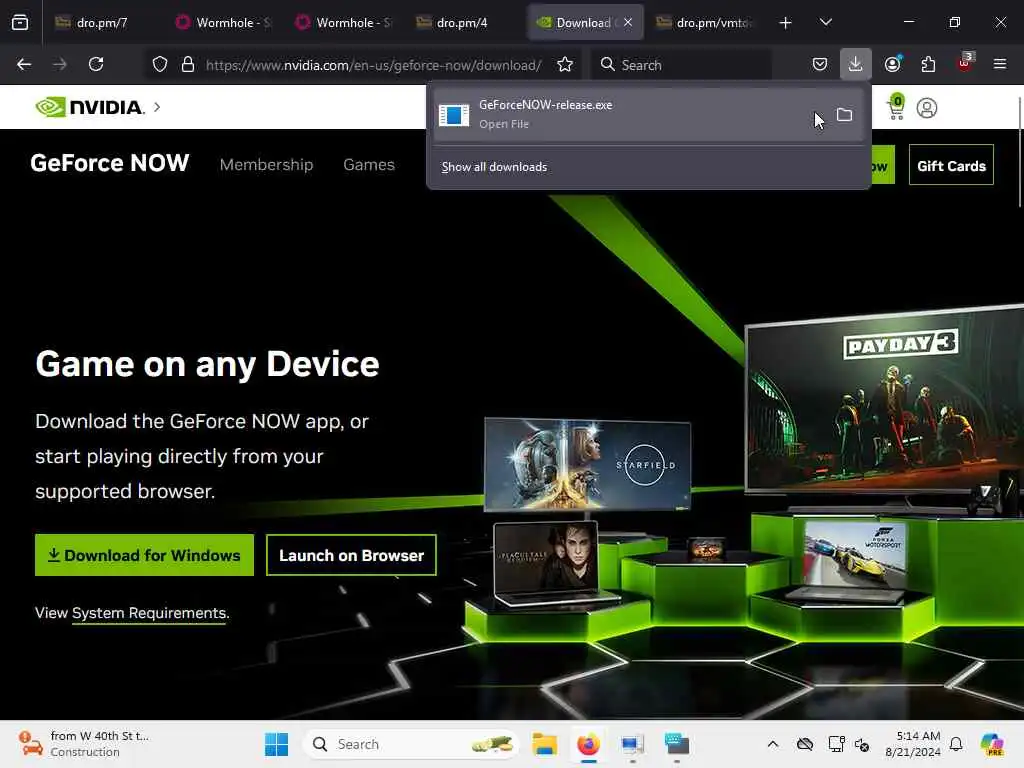1024x768 pixels.
Task: Open the remote keyboard app on taskbar
Action: (x=677, y=744)
